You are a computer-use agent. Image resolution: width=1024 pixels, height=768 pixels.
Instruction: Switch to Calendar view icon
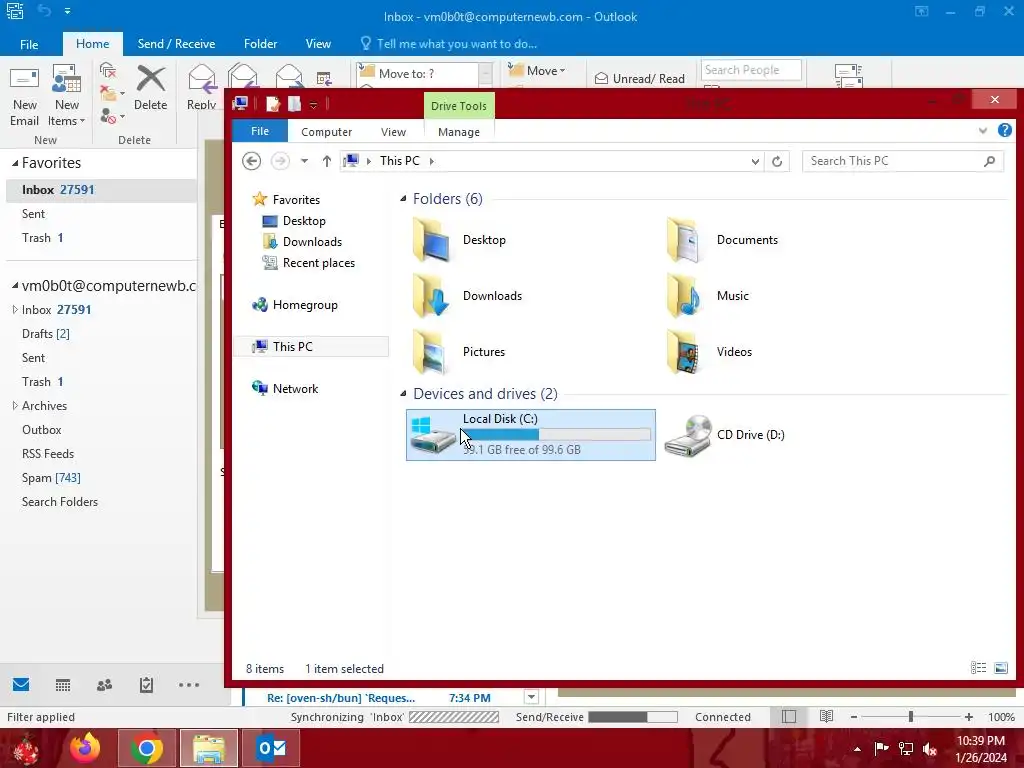click(x=63, y=684)
